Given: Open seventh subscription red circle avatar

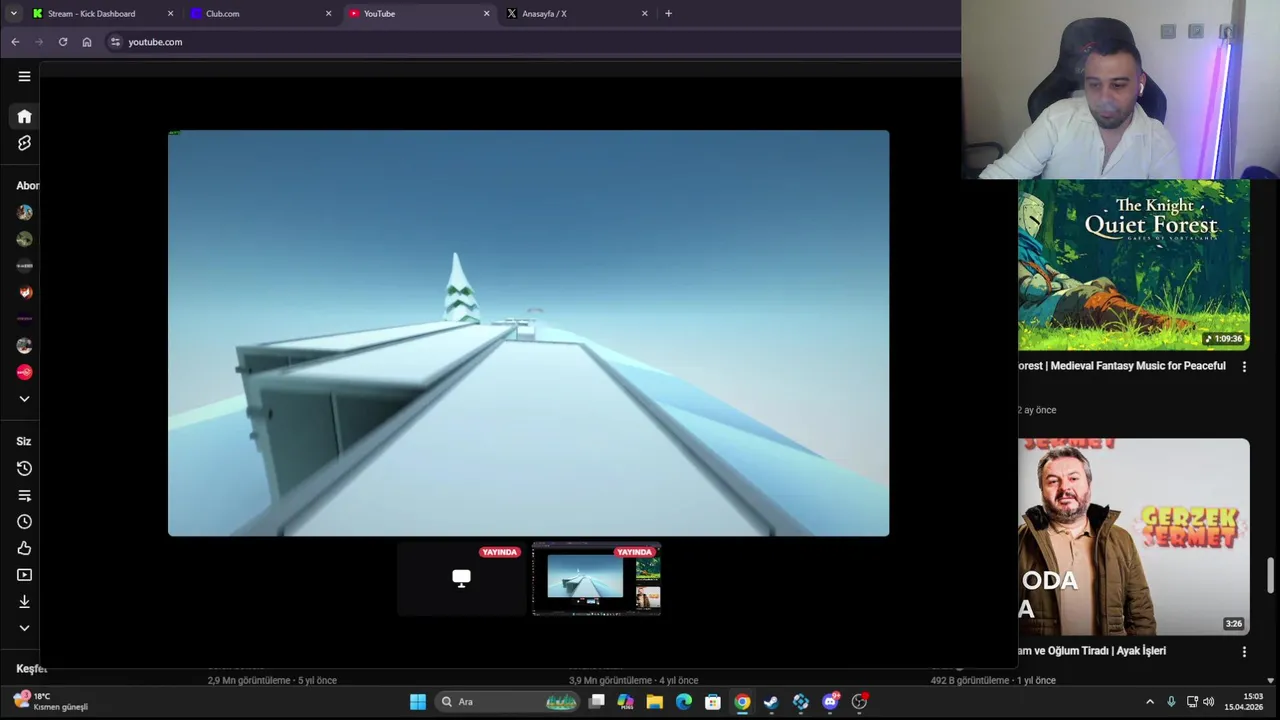Looking at the screenshot, I should (24, 372).
